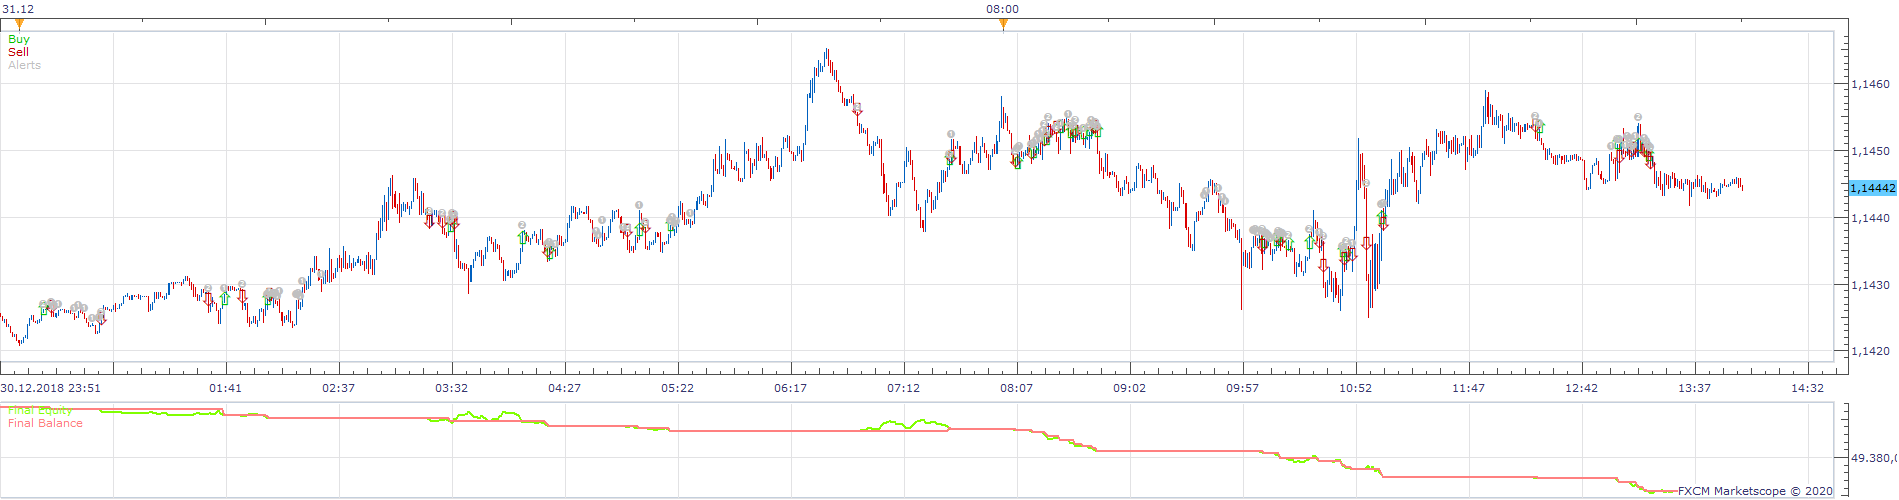Viewport: 1899px width, 500px height.
Task: Toggle the red Sell legend label
Action: coord(18,52)
